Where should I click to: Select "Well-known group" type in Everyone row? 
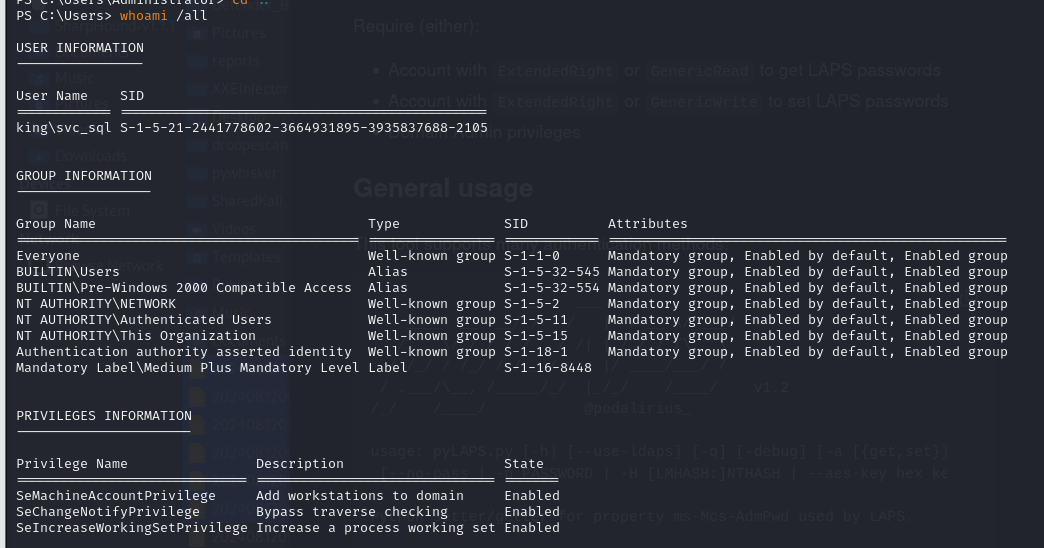(x=432, y=256)
